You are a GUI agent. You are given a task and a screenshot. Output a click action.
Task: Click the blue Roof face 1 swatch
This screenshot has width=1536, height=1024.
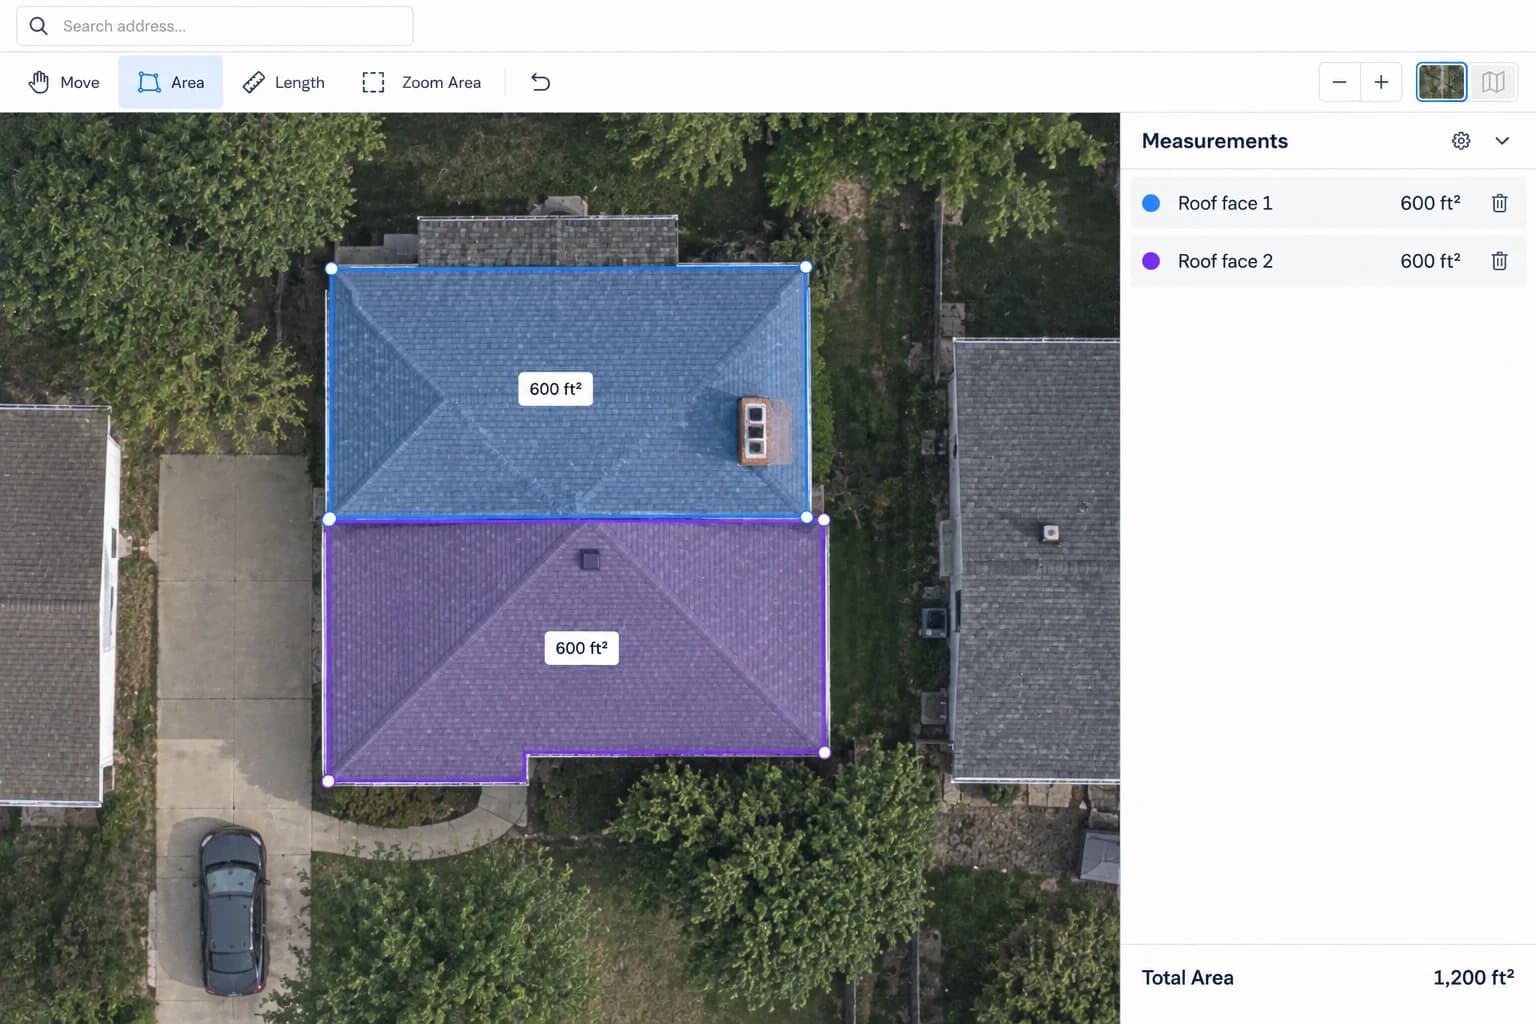point(1151,203)
